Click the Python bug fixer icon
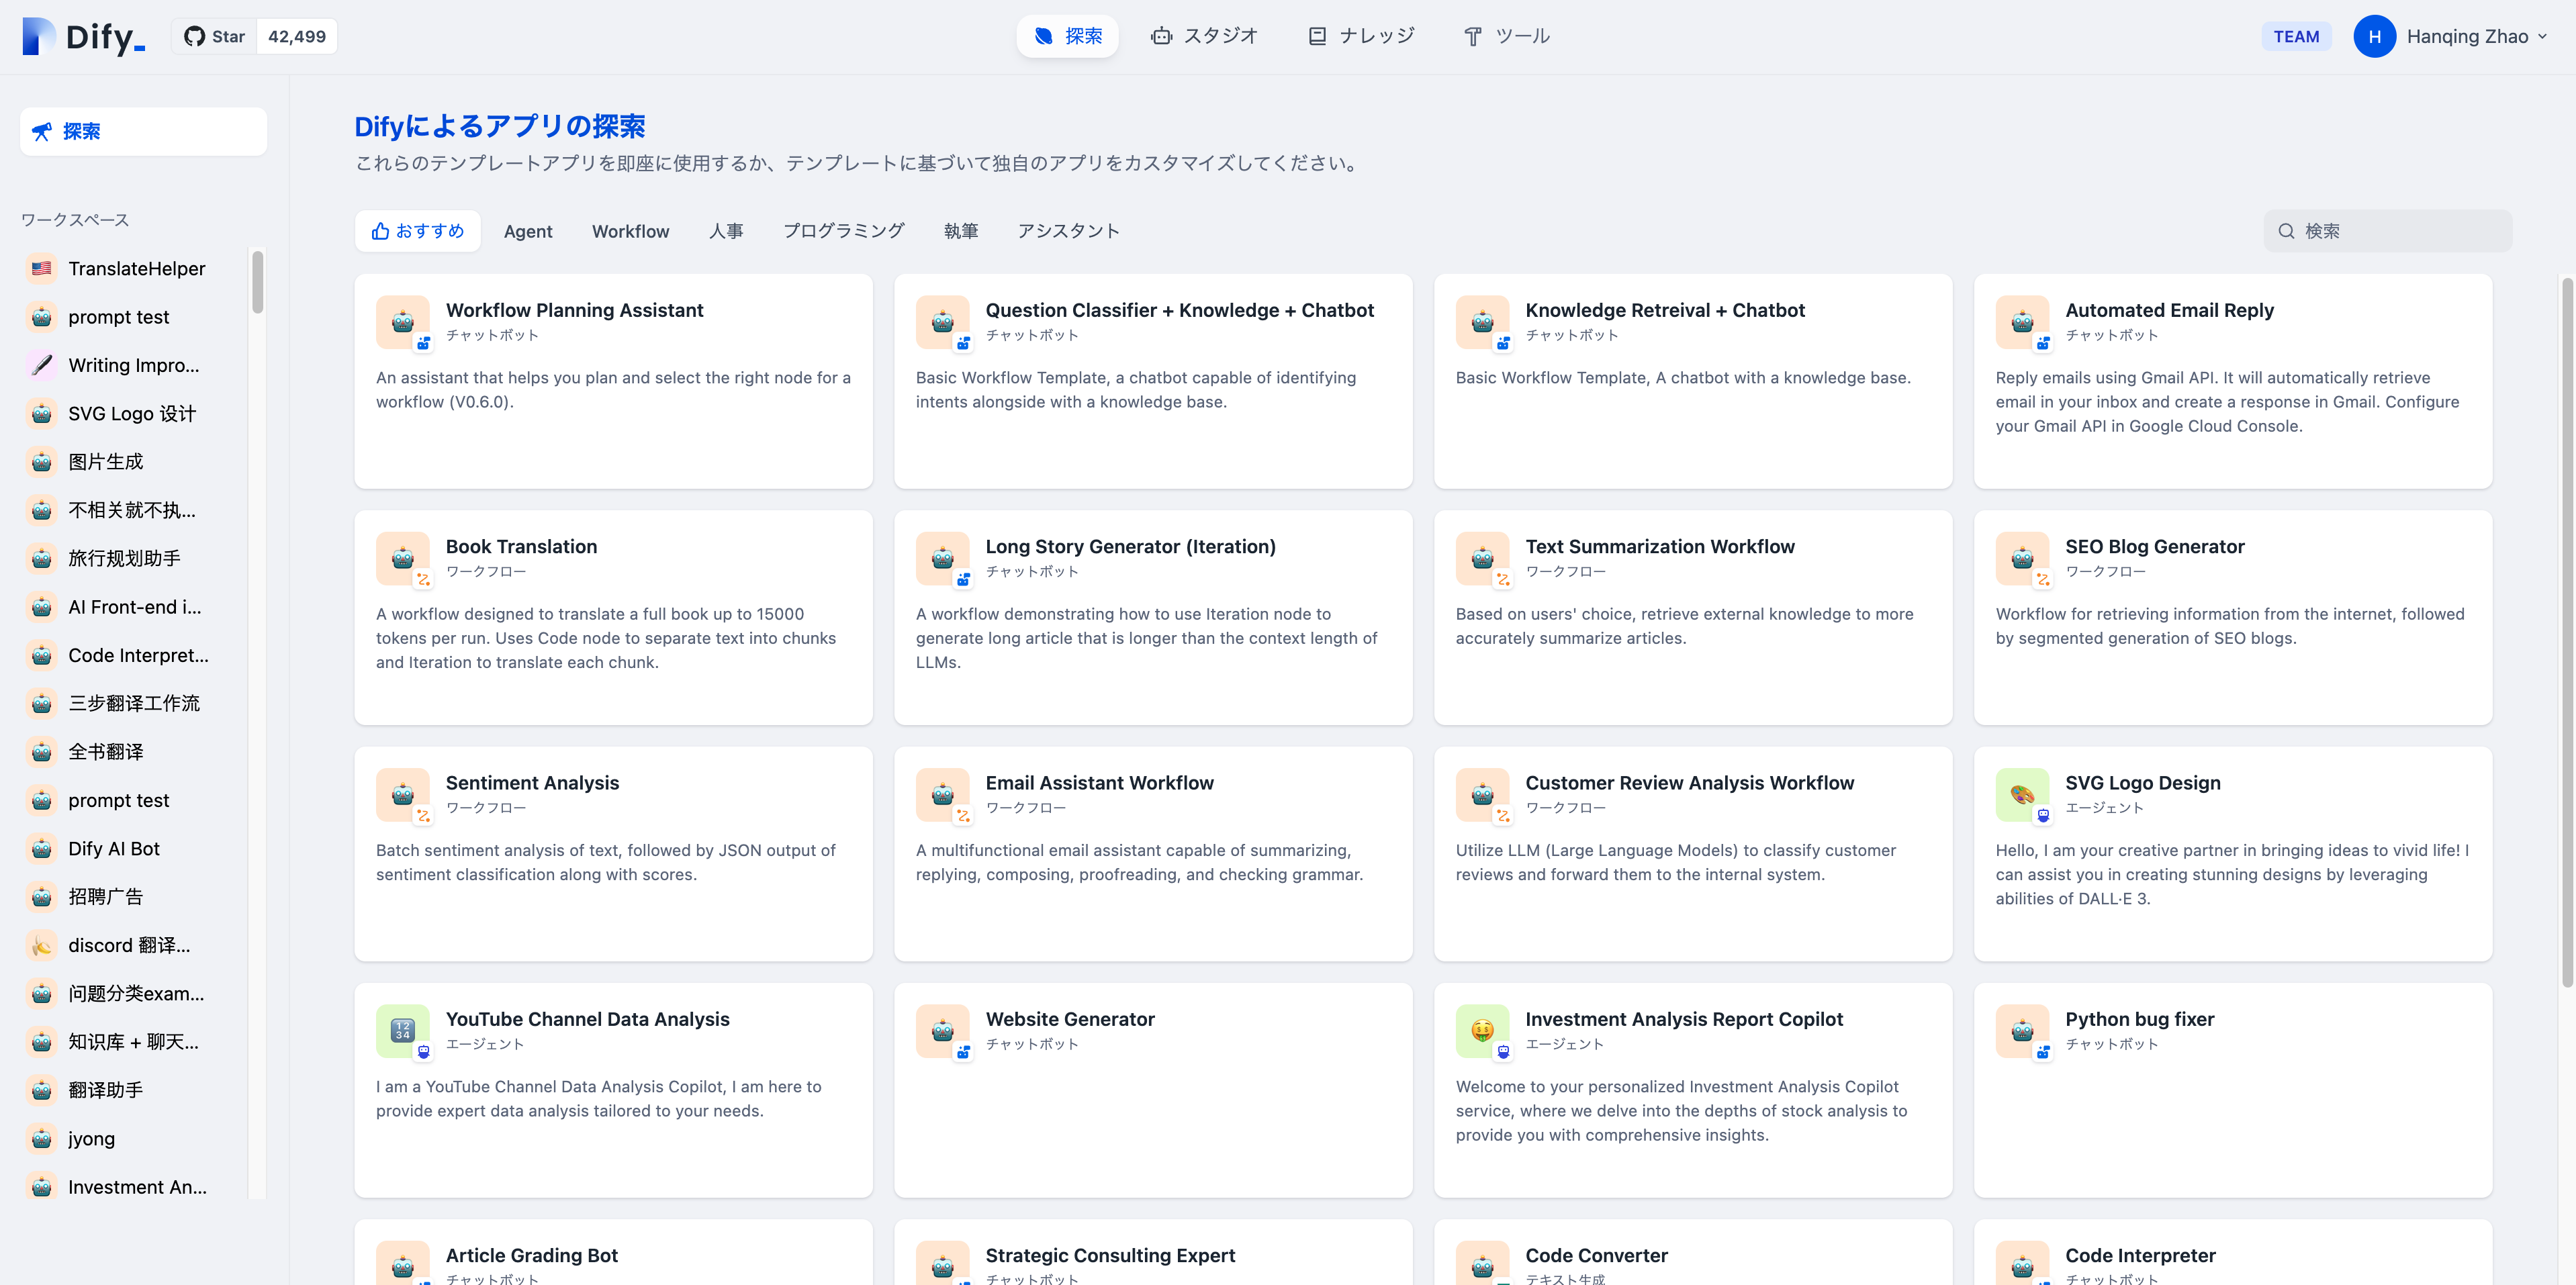The height and width of the screenshot is (1285, 2576). [2022, 1030]
